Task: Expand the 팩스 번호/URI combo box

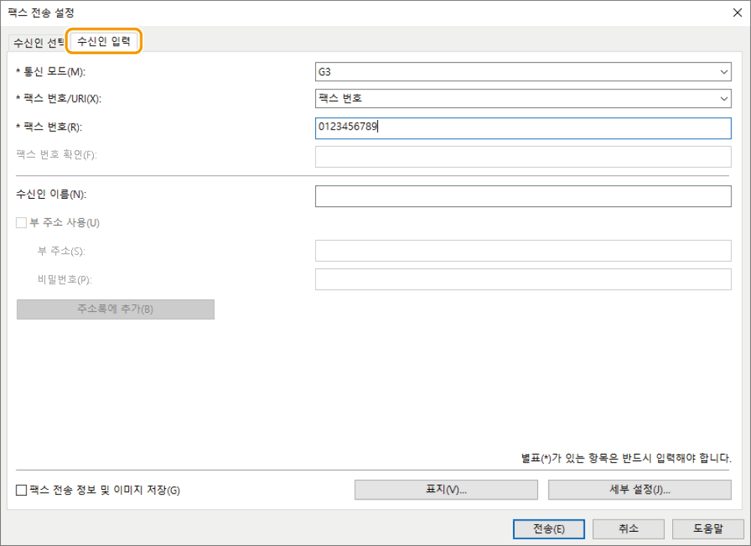Action: [x=523, y=98]
